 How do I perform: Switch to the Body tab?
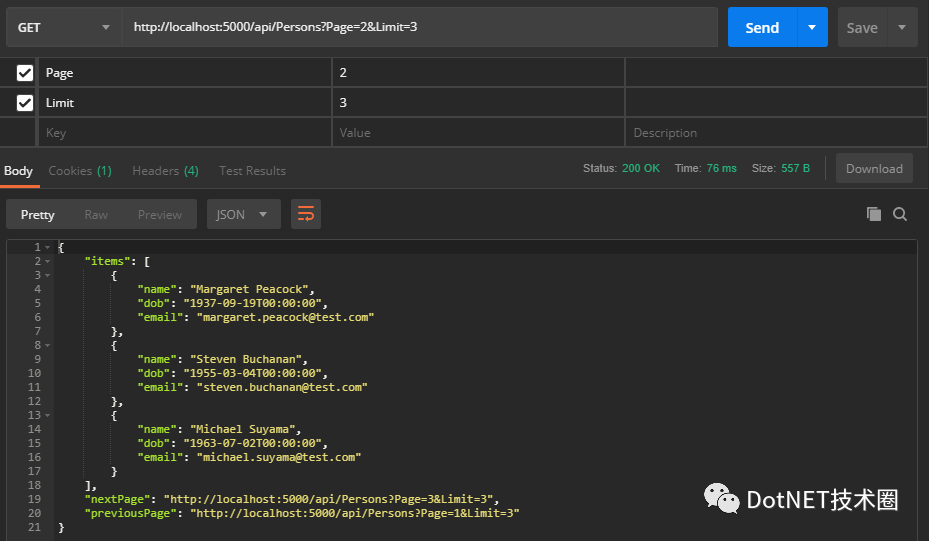(18, 171)
